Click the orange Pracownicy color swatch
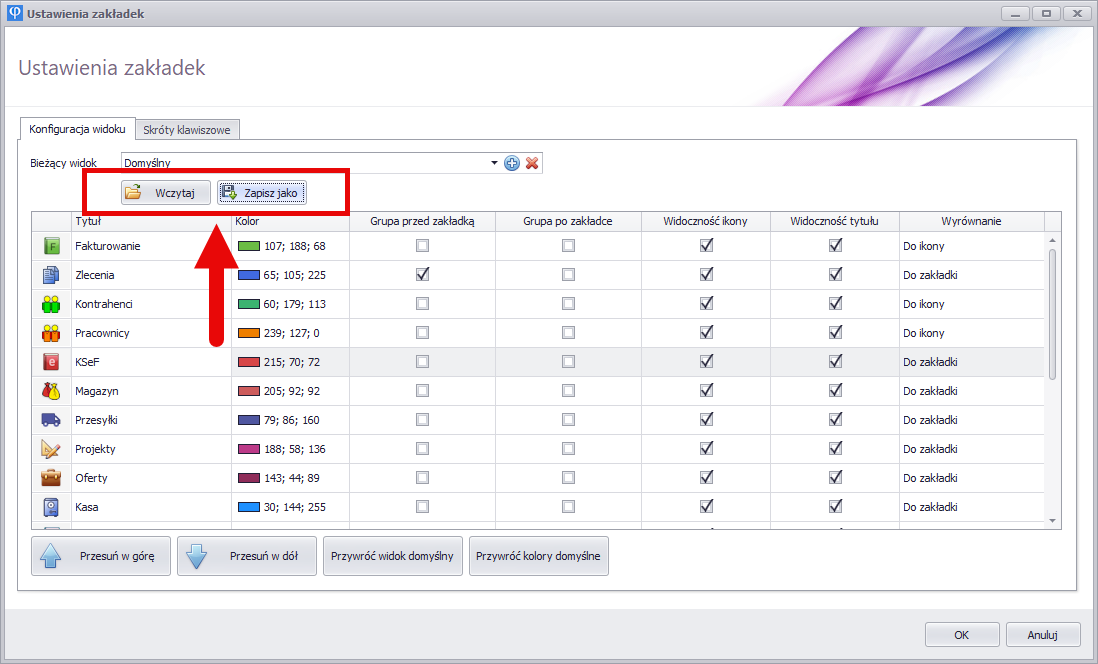Image resolution: width=1098 pixels, height=664 pixels. coord(249,333)
